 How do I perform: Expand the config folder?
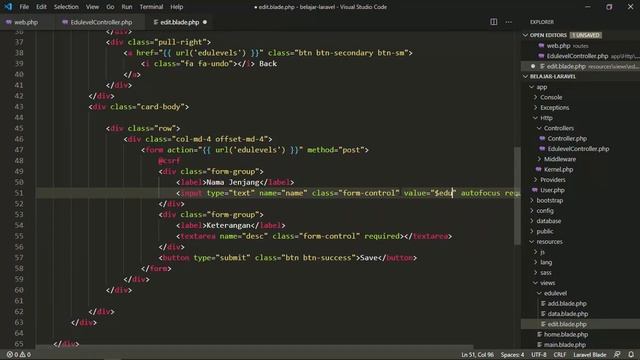[x=544, y=211]
